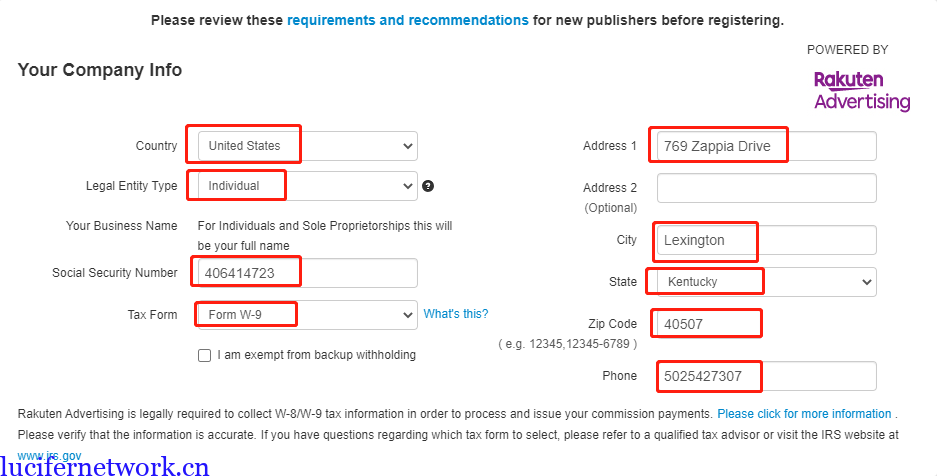Screen dimensions: 937x476
Task: Click the Your Company Info heading
Action: (100, 70)
